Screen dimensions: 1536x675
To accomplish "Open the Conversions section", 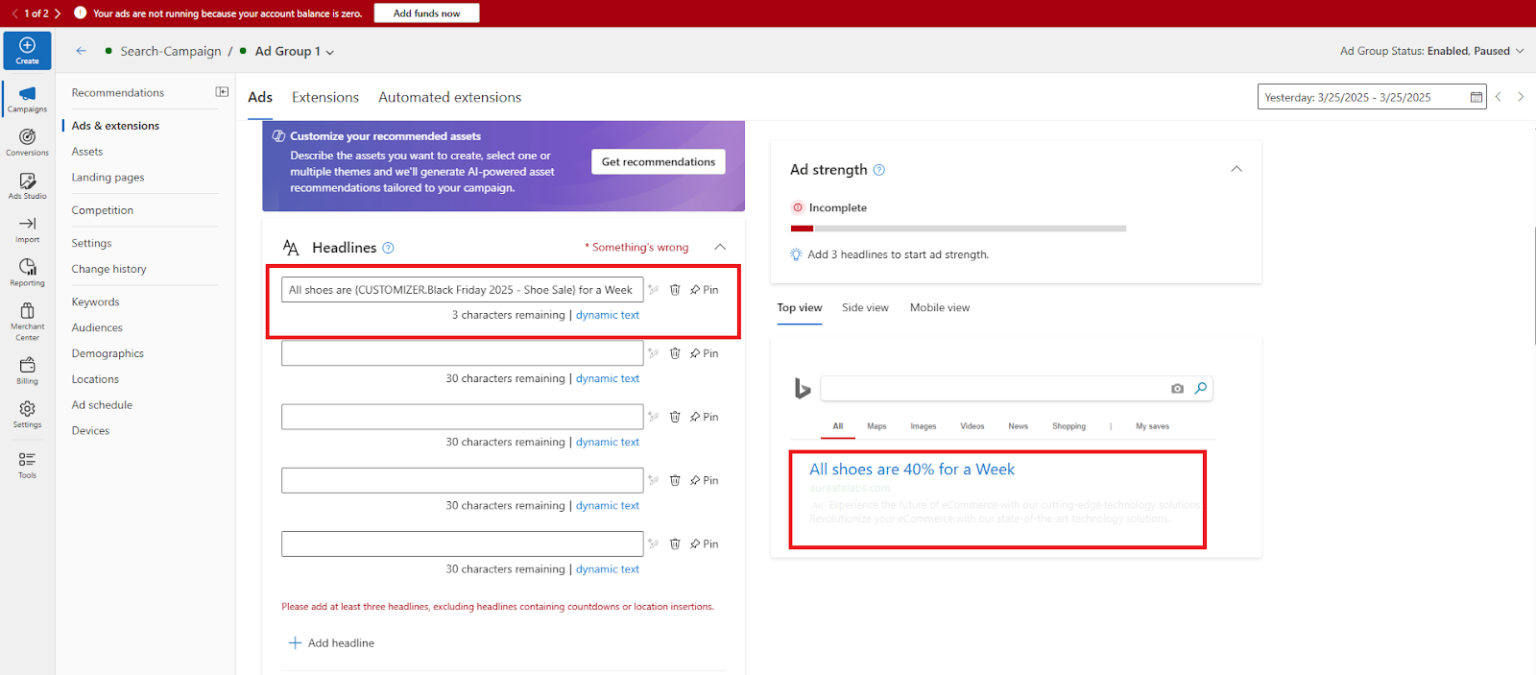I will 27,143.
